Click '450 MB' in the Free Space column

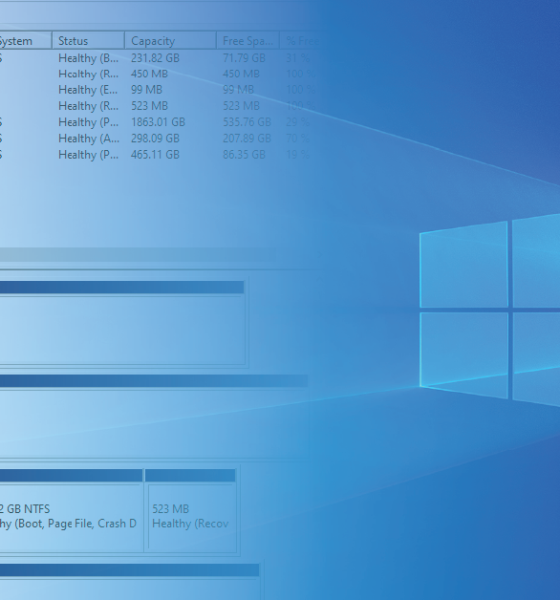(x=241, y=74)
